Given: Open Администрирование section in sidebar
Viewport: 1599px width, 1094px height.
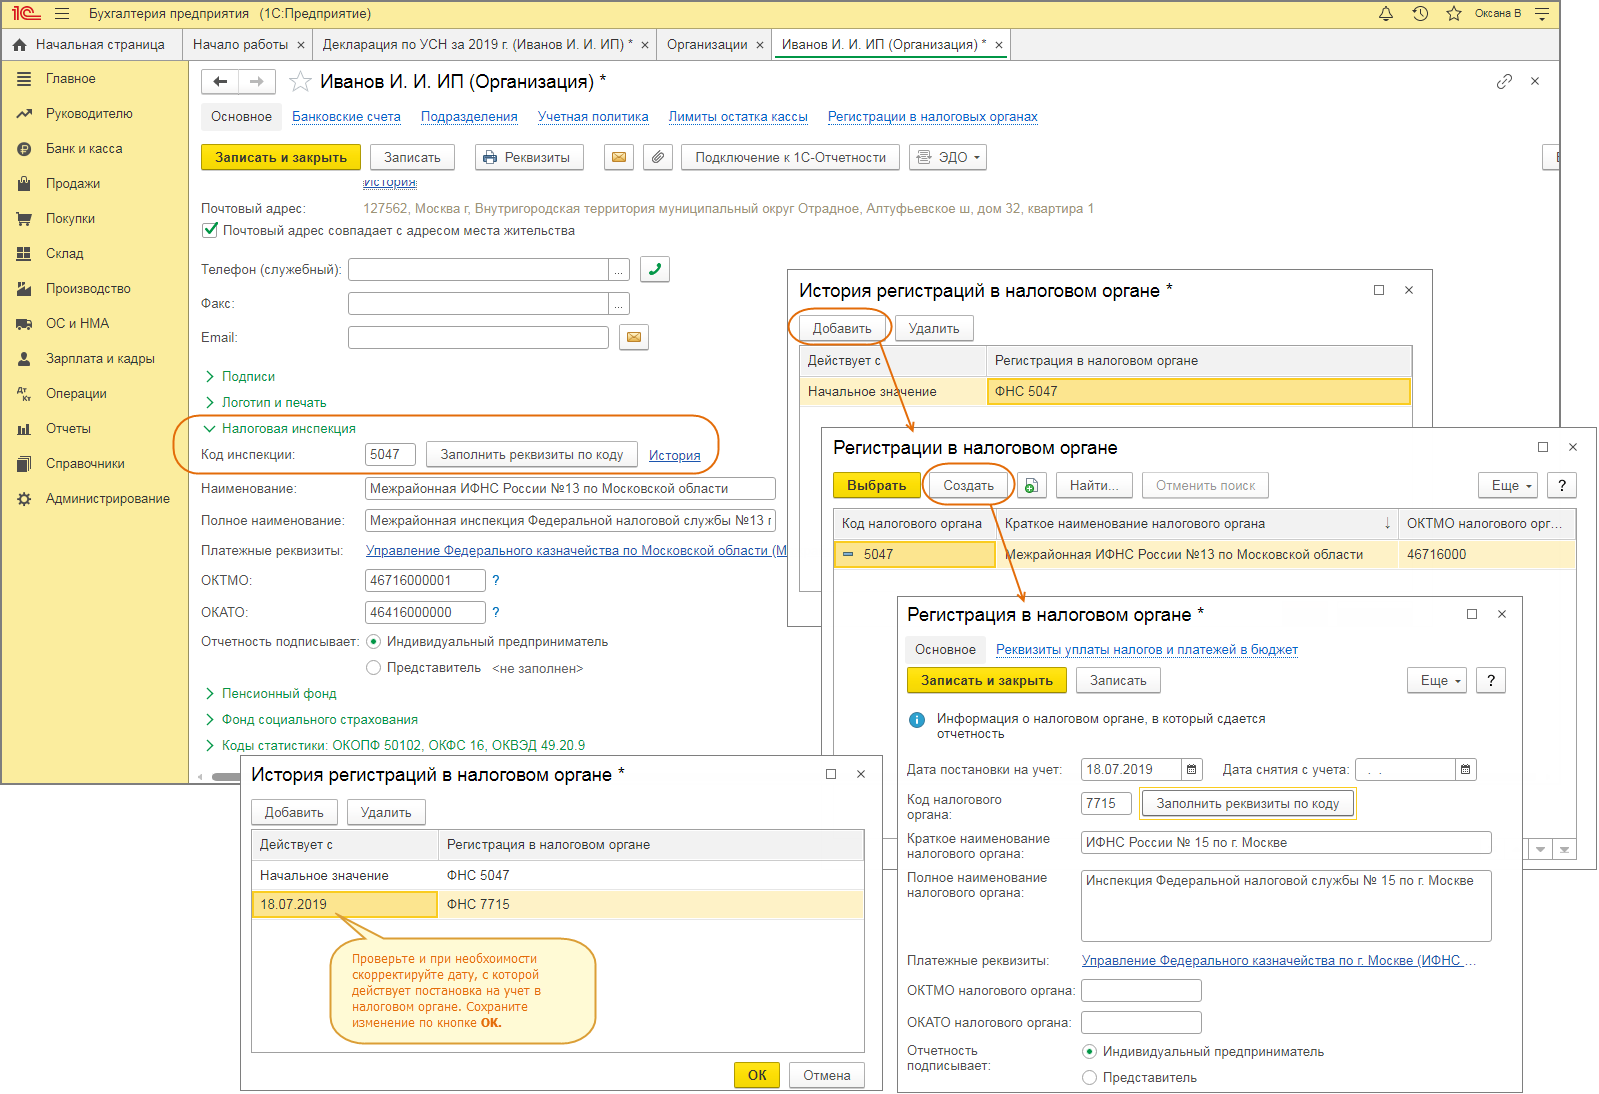Looking at the screenshot, I should click(x=107, y=499).
